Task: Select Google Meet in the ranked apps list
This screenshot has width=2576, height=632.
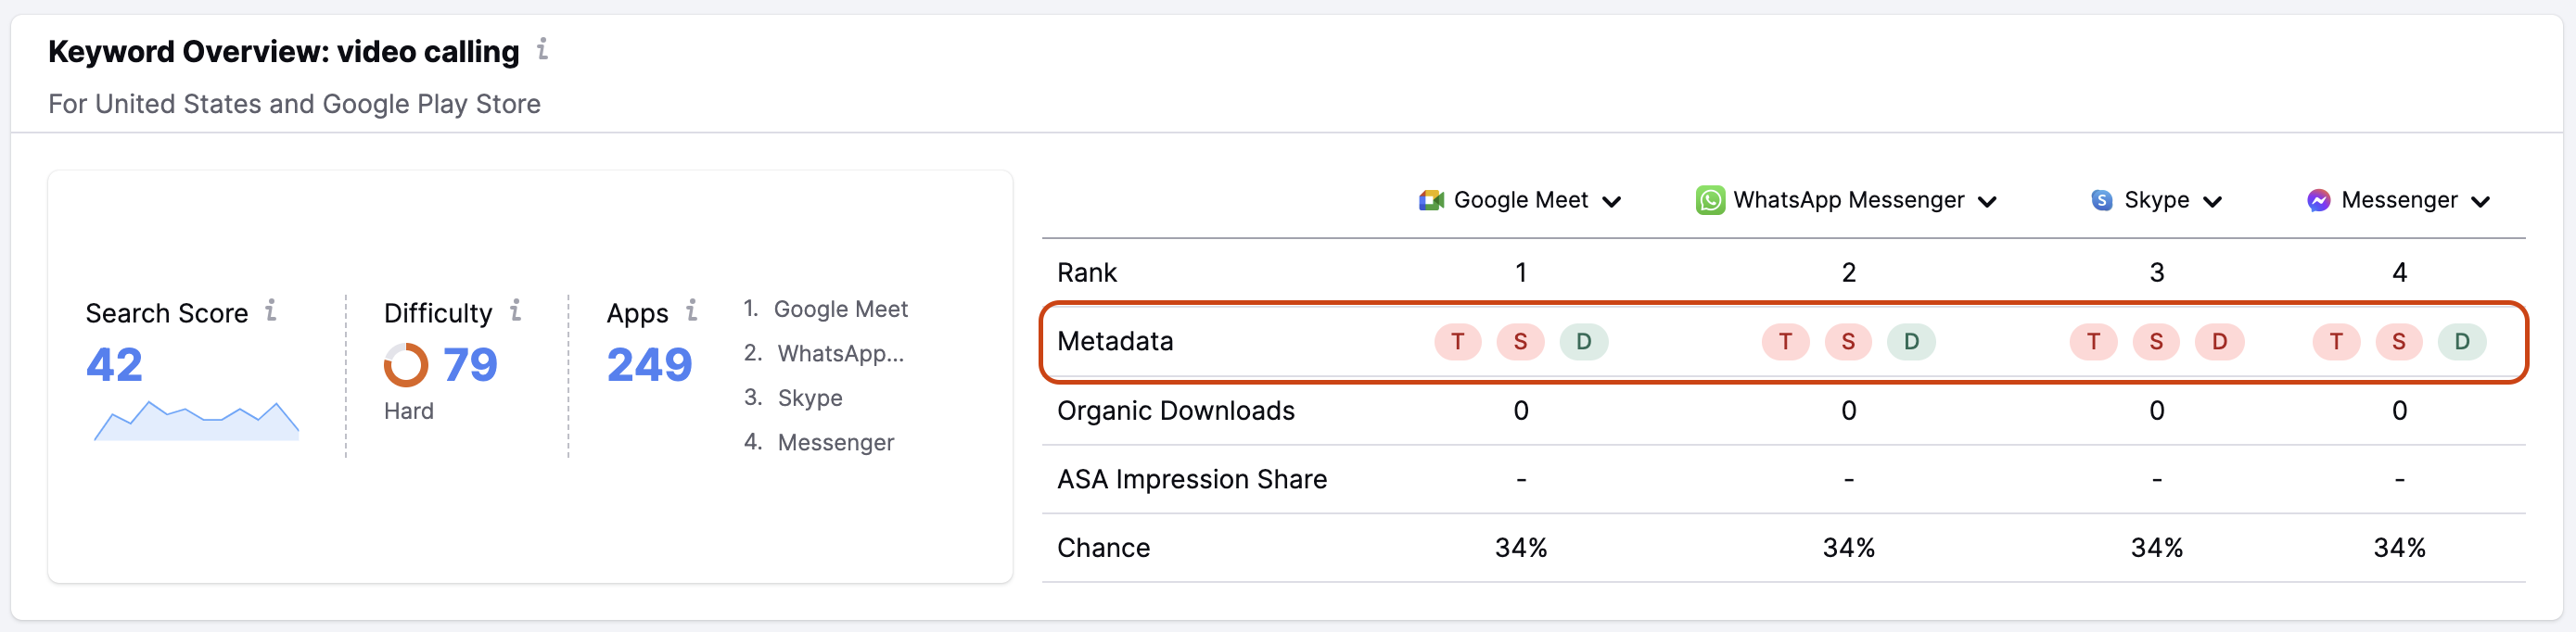Action: point(841,309)
